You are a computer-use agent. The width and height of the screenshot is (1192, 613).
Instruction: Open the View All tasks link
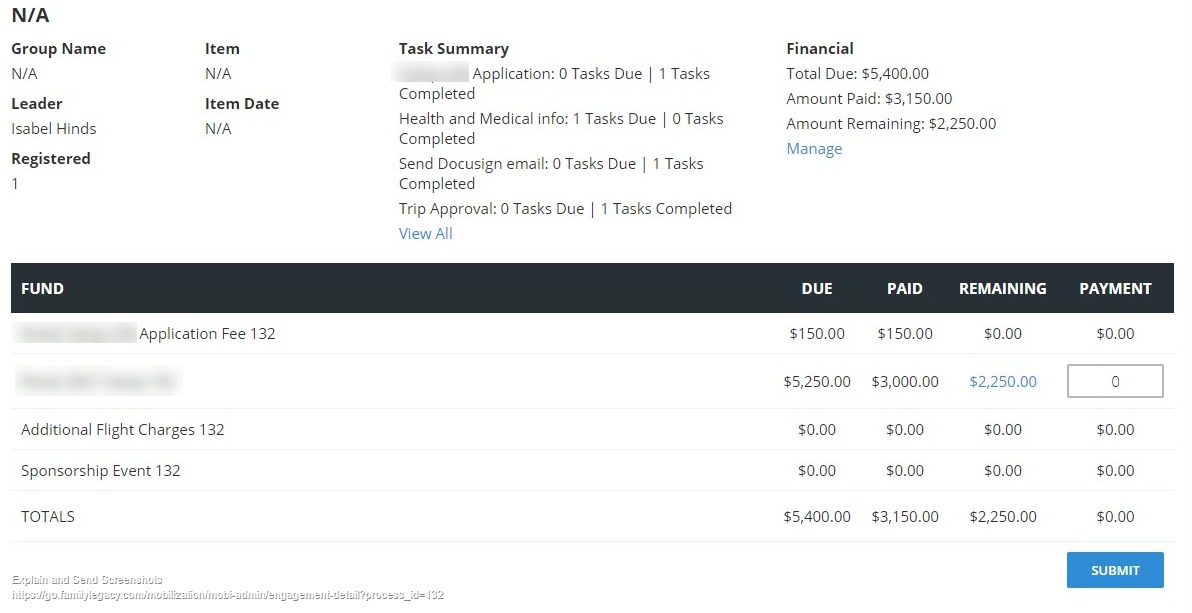coord(425,234)
